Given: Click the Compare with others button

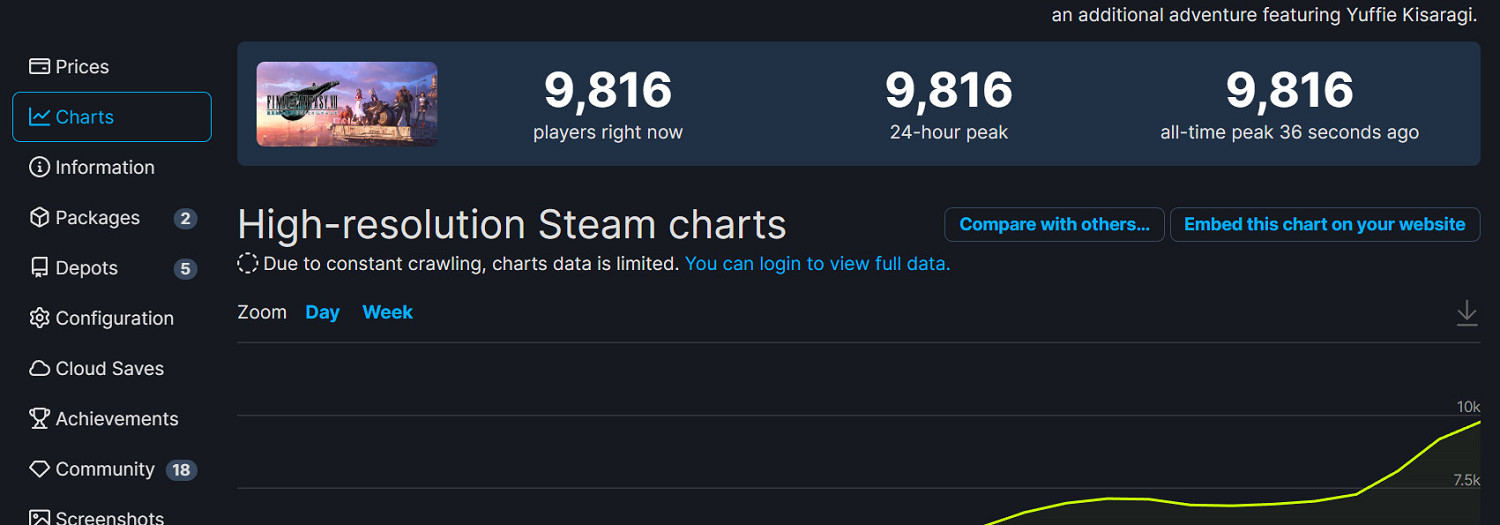Looking at the screenshot, I should [1054, 225].
